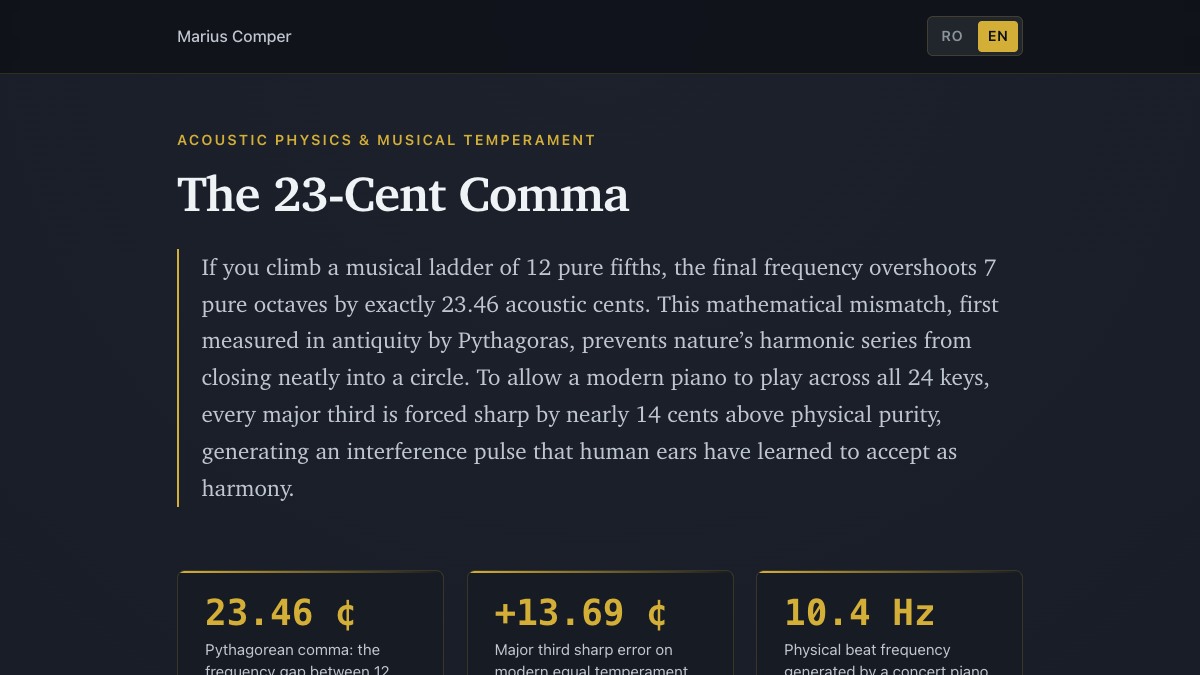This screenshot has width=1200, height=675.
Task: Click the last word 'harmony.' in the quote
Action: pyautogui.click(x=248, y=489)
